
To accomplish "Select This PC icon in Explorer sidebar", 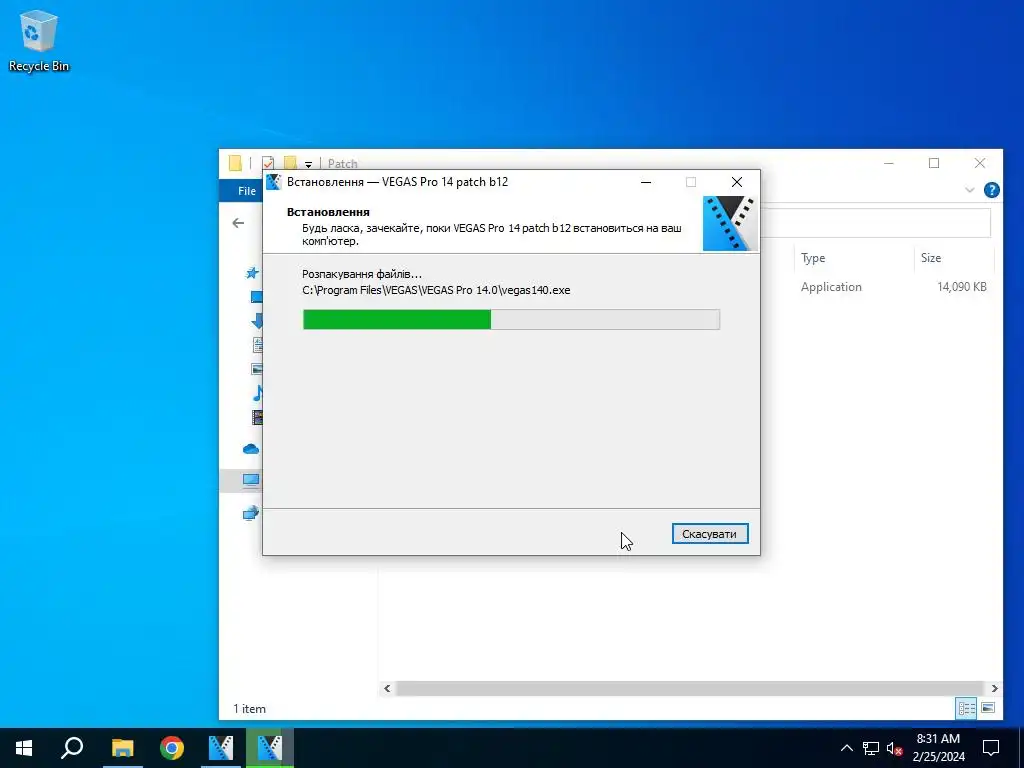I will click(x=251, y=481).
